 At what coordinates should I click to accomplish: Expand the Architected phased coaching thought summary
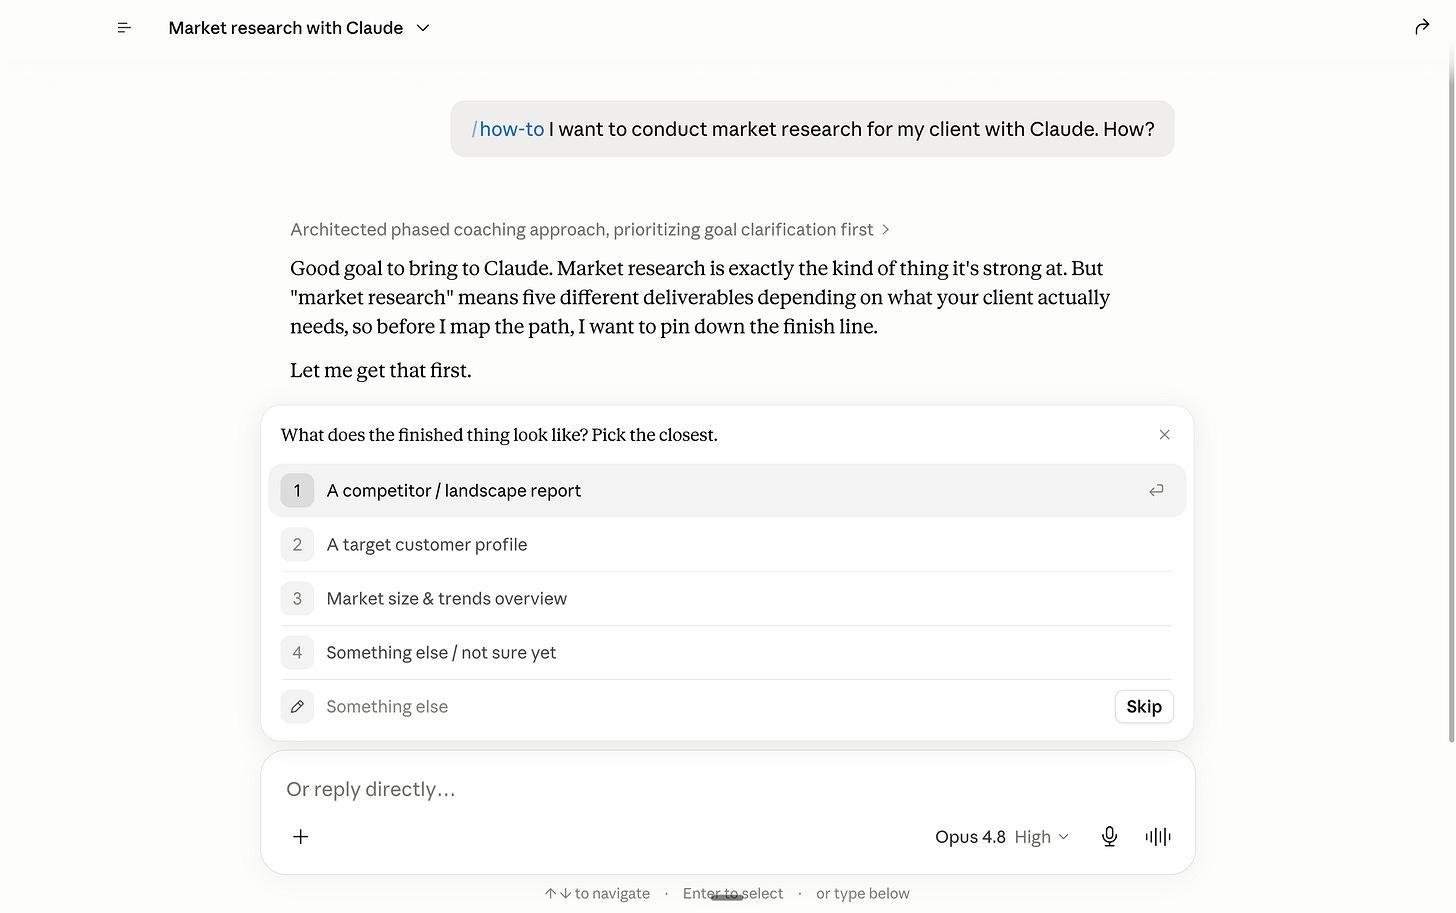tap(590, 230)
